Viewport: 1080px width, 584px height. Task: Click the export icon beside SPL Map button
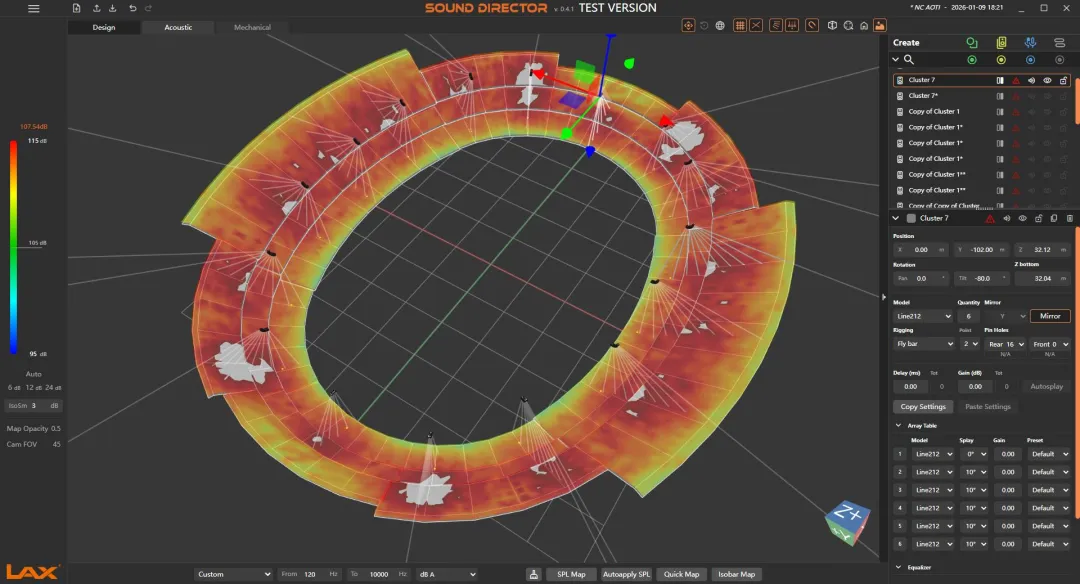pos(534,574)
